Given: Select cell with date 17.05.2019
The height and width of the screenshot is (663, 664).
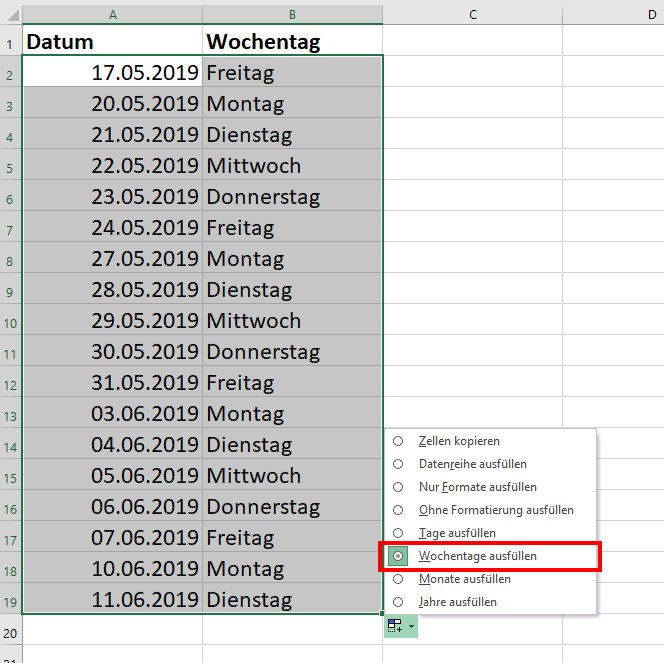Looking at the screenshot, I should 113,71.
